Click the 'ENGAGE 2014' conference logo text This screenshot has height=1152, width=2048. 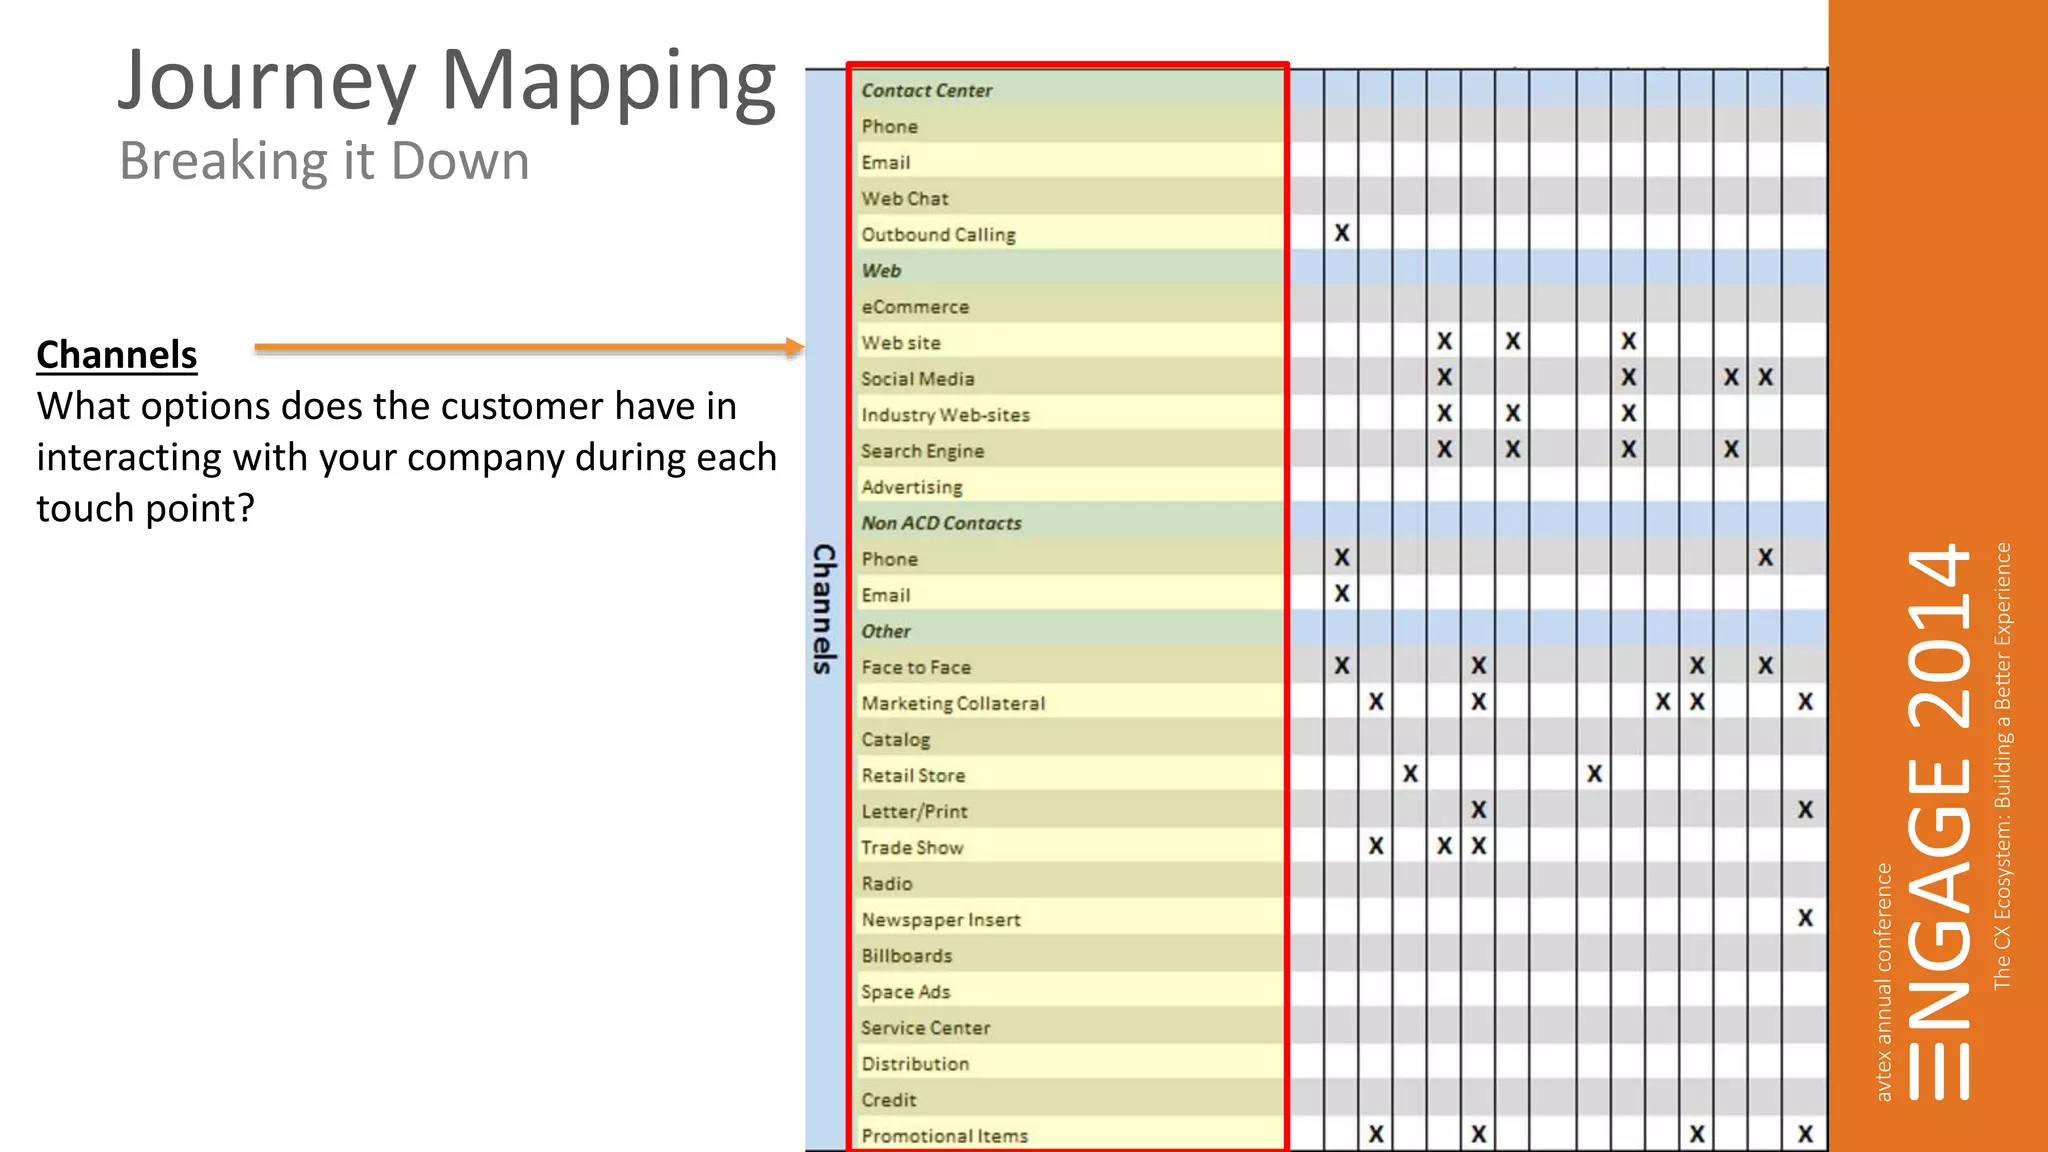tap(1939, 822)
